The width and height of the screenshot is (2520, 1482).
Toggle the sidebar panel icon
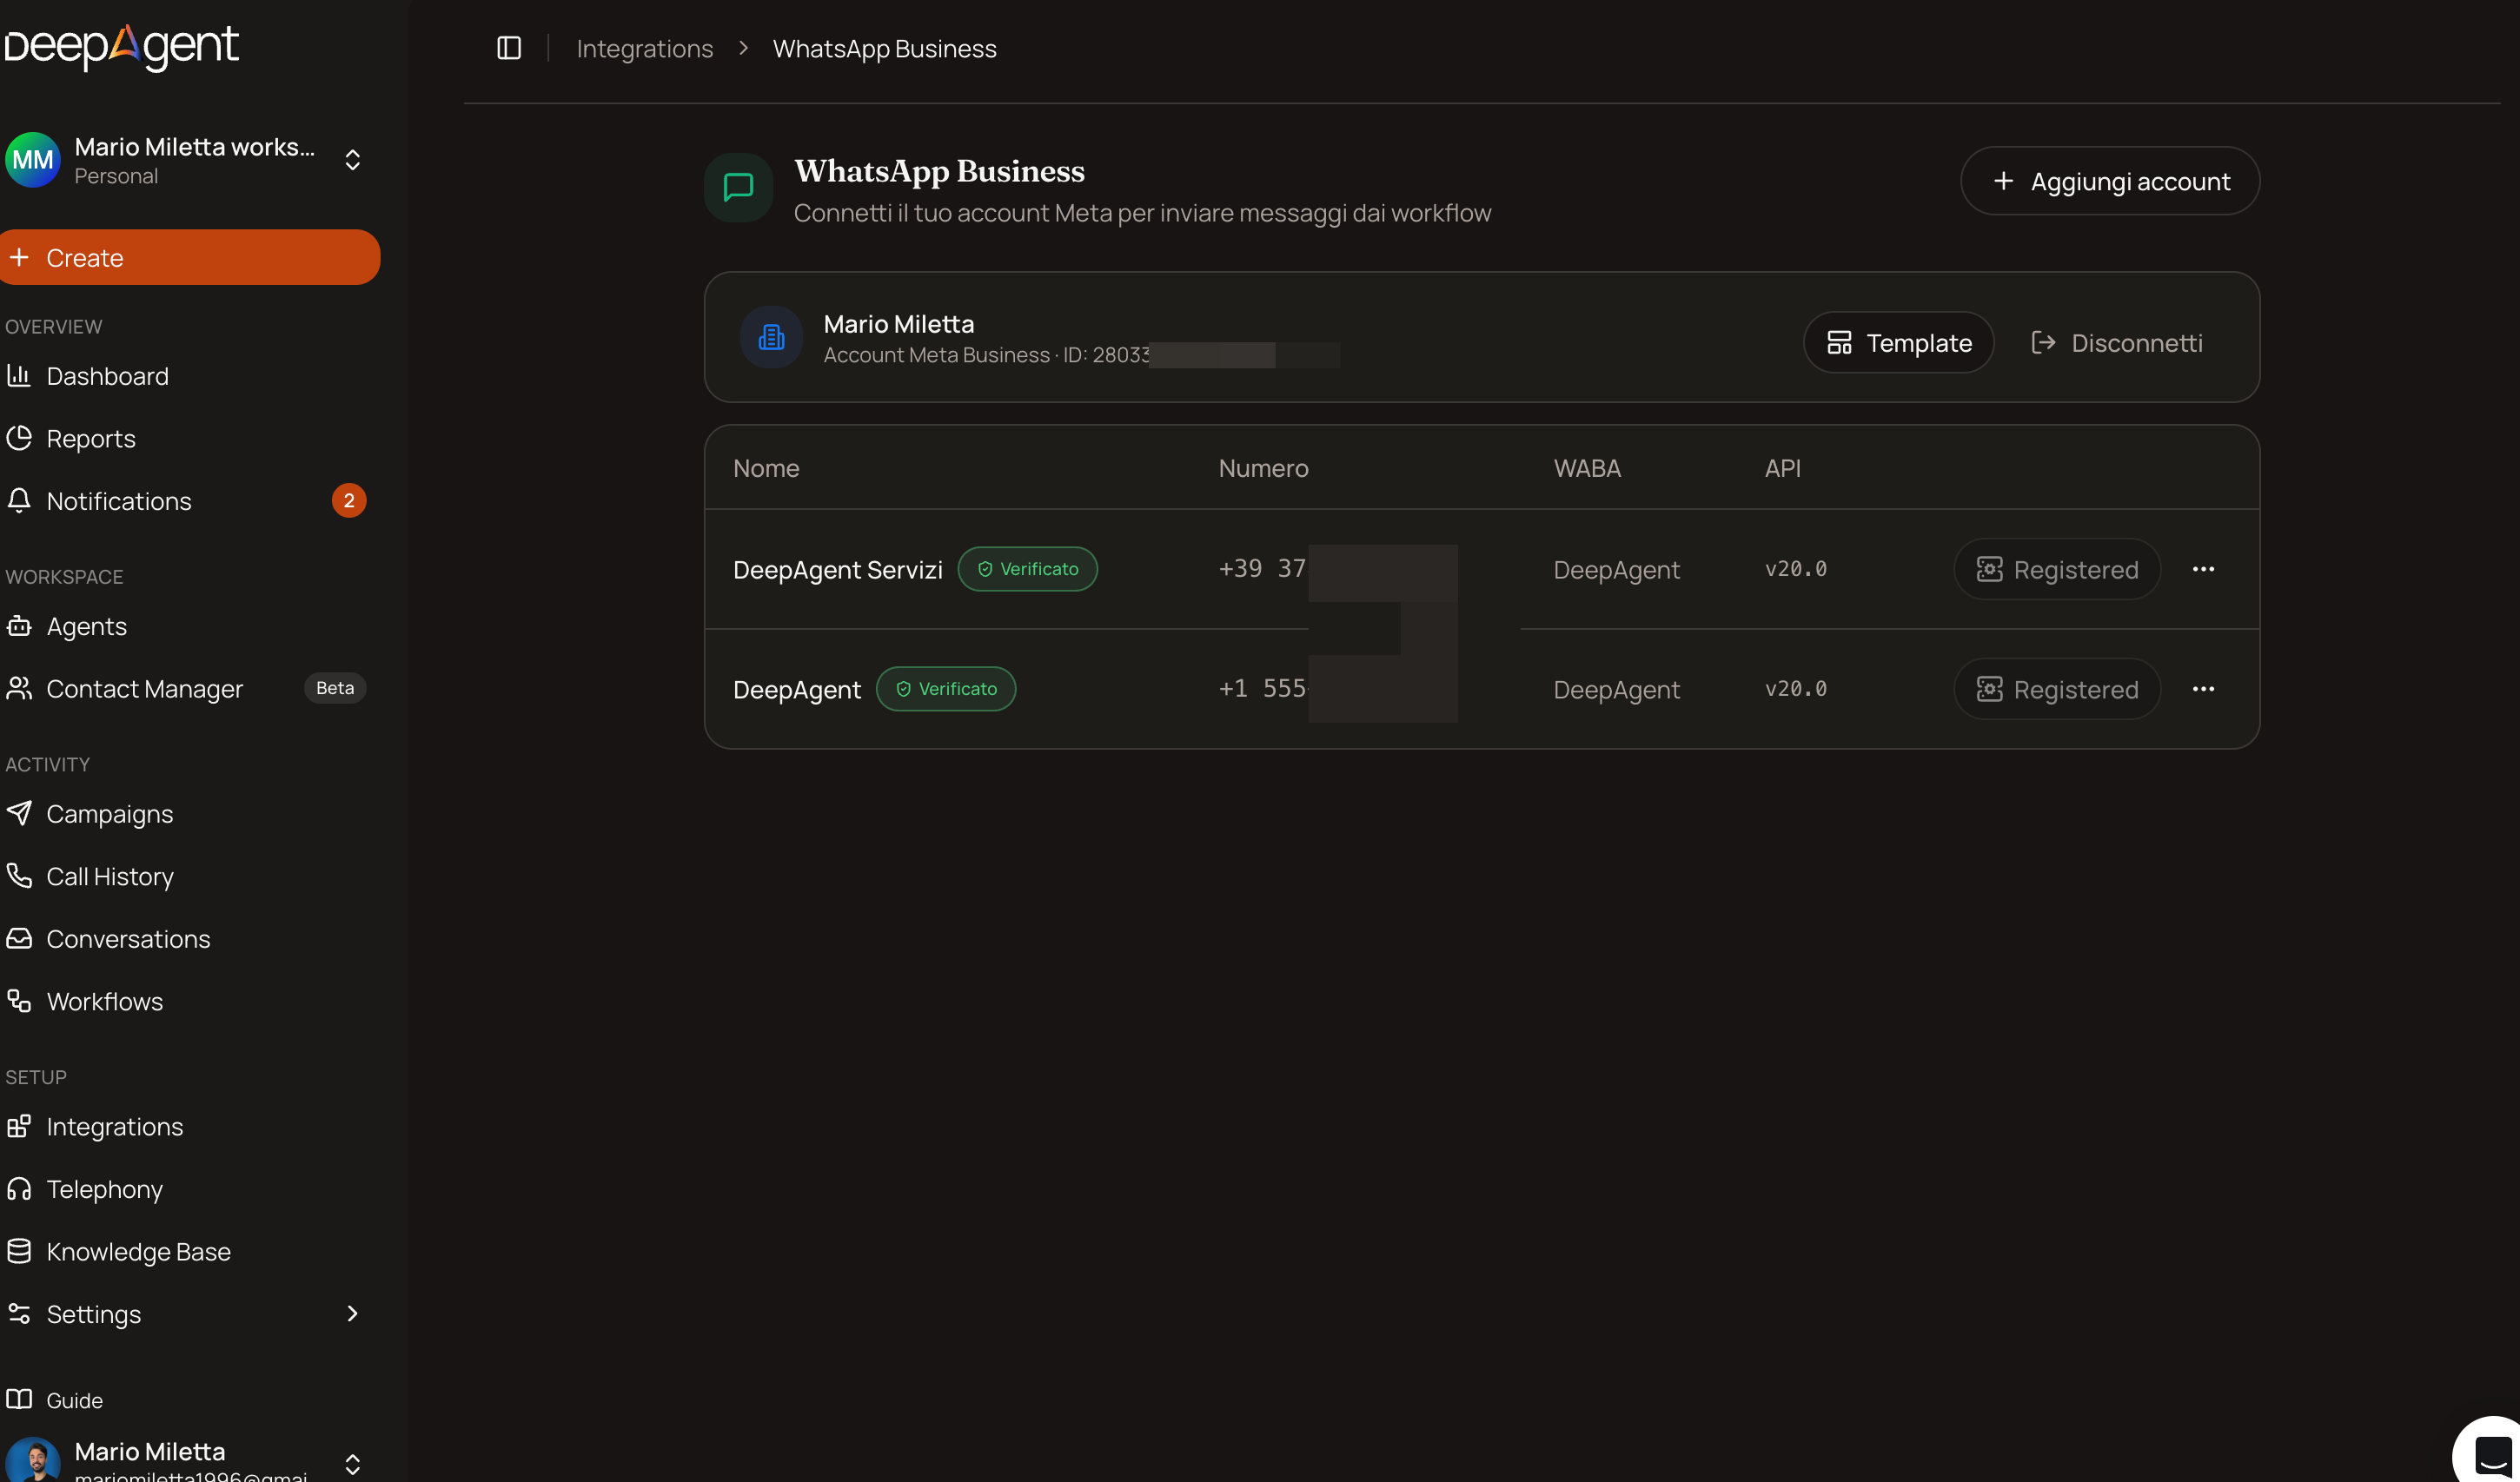(509, 48)
